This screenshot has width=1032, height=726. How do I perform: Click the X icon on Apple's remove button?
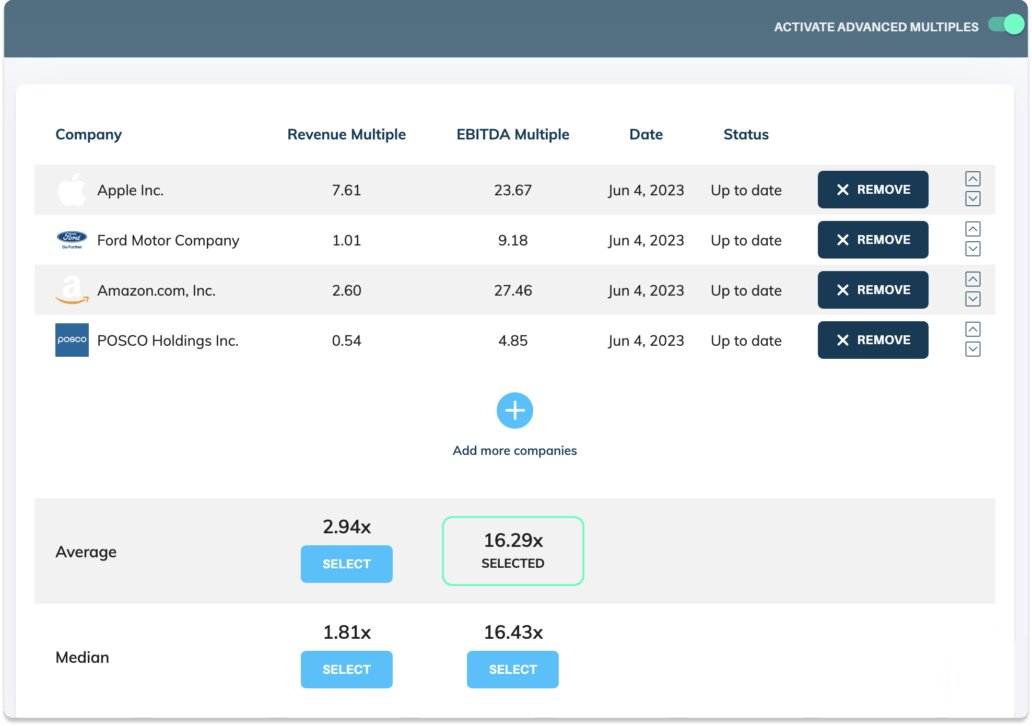pyautogui.click(x=843, y=189)
